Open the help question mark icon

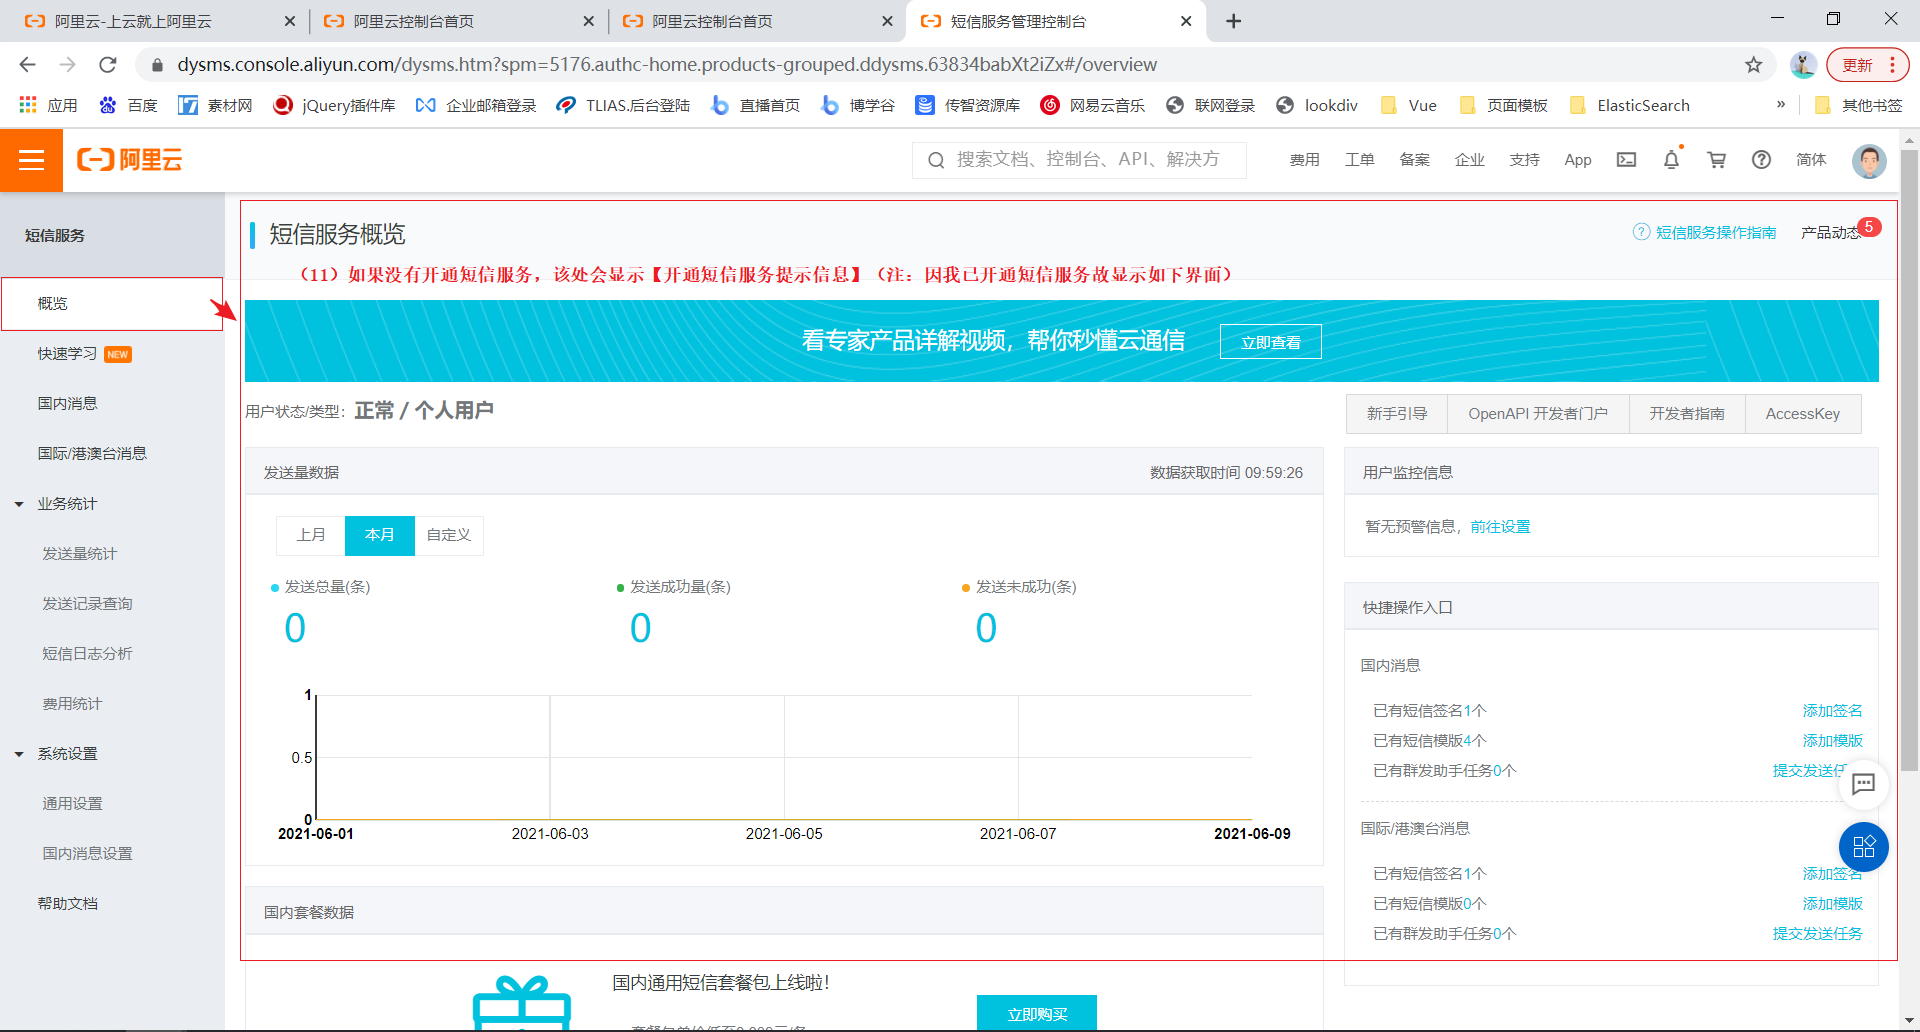[x=1761, y=160]
